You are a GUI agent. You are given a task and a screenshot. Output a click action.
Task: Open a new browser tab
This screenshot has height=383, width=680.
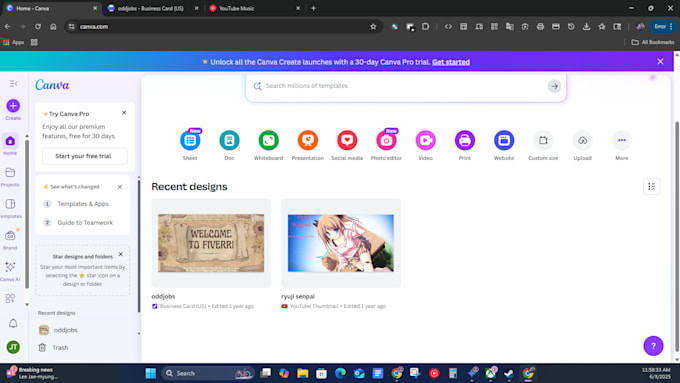[313, 8]
